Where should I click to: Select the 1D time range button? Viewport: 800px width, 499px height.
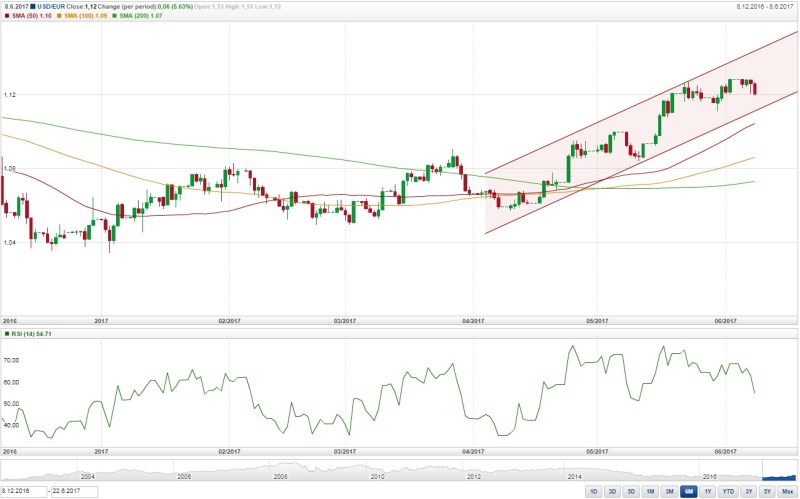593,492
